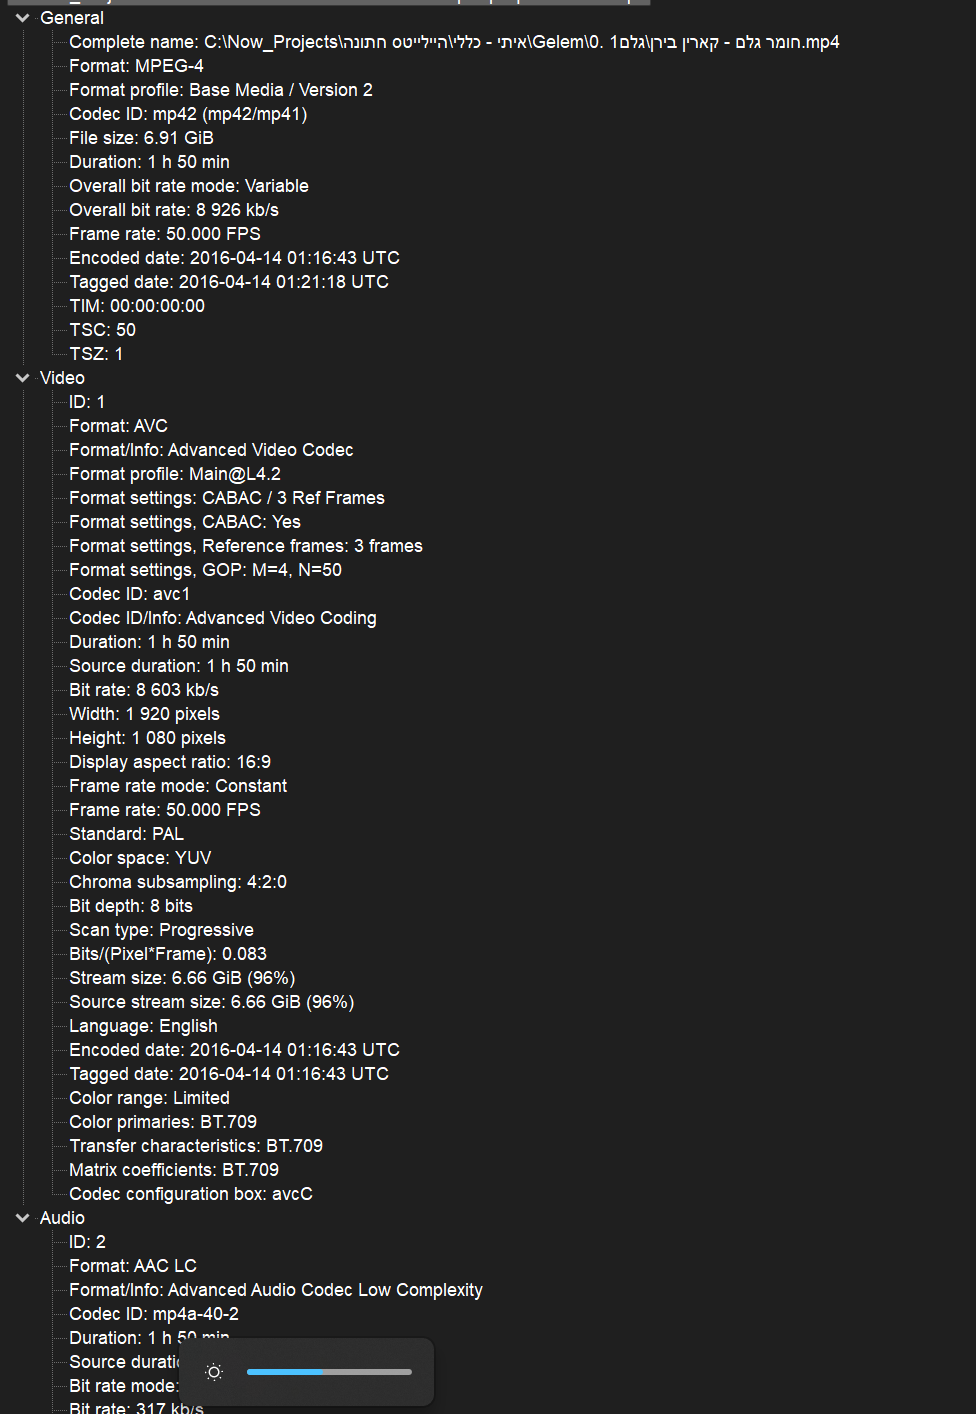Click the Frame rate: 50.000 FPS entry under General
Screen dimensions: 976x1414
pyautogui.click(x=165, y=233)
